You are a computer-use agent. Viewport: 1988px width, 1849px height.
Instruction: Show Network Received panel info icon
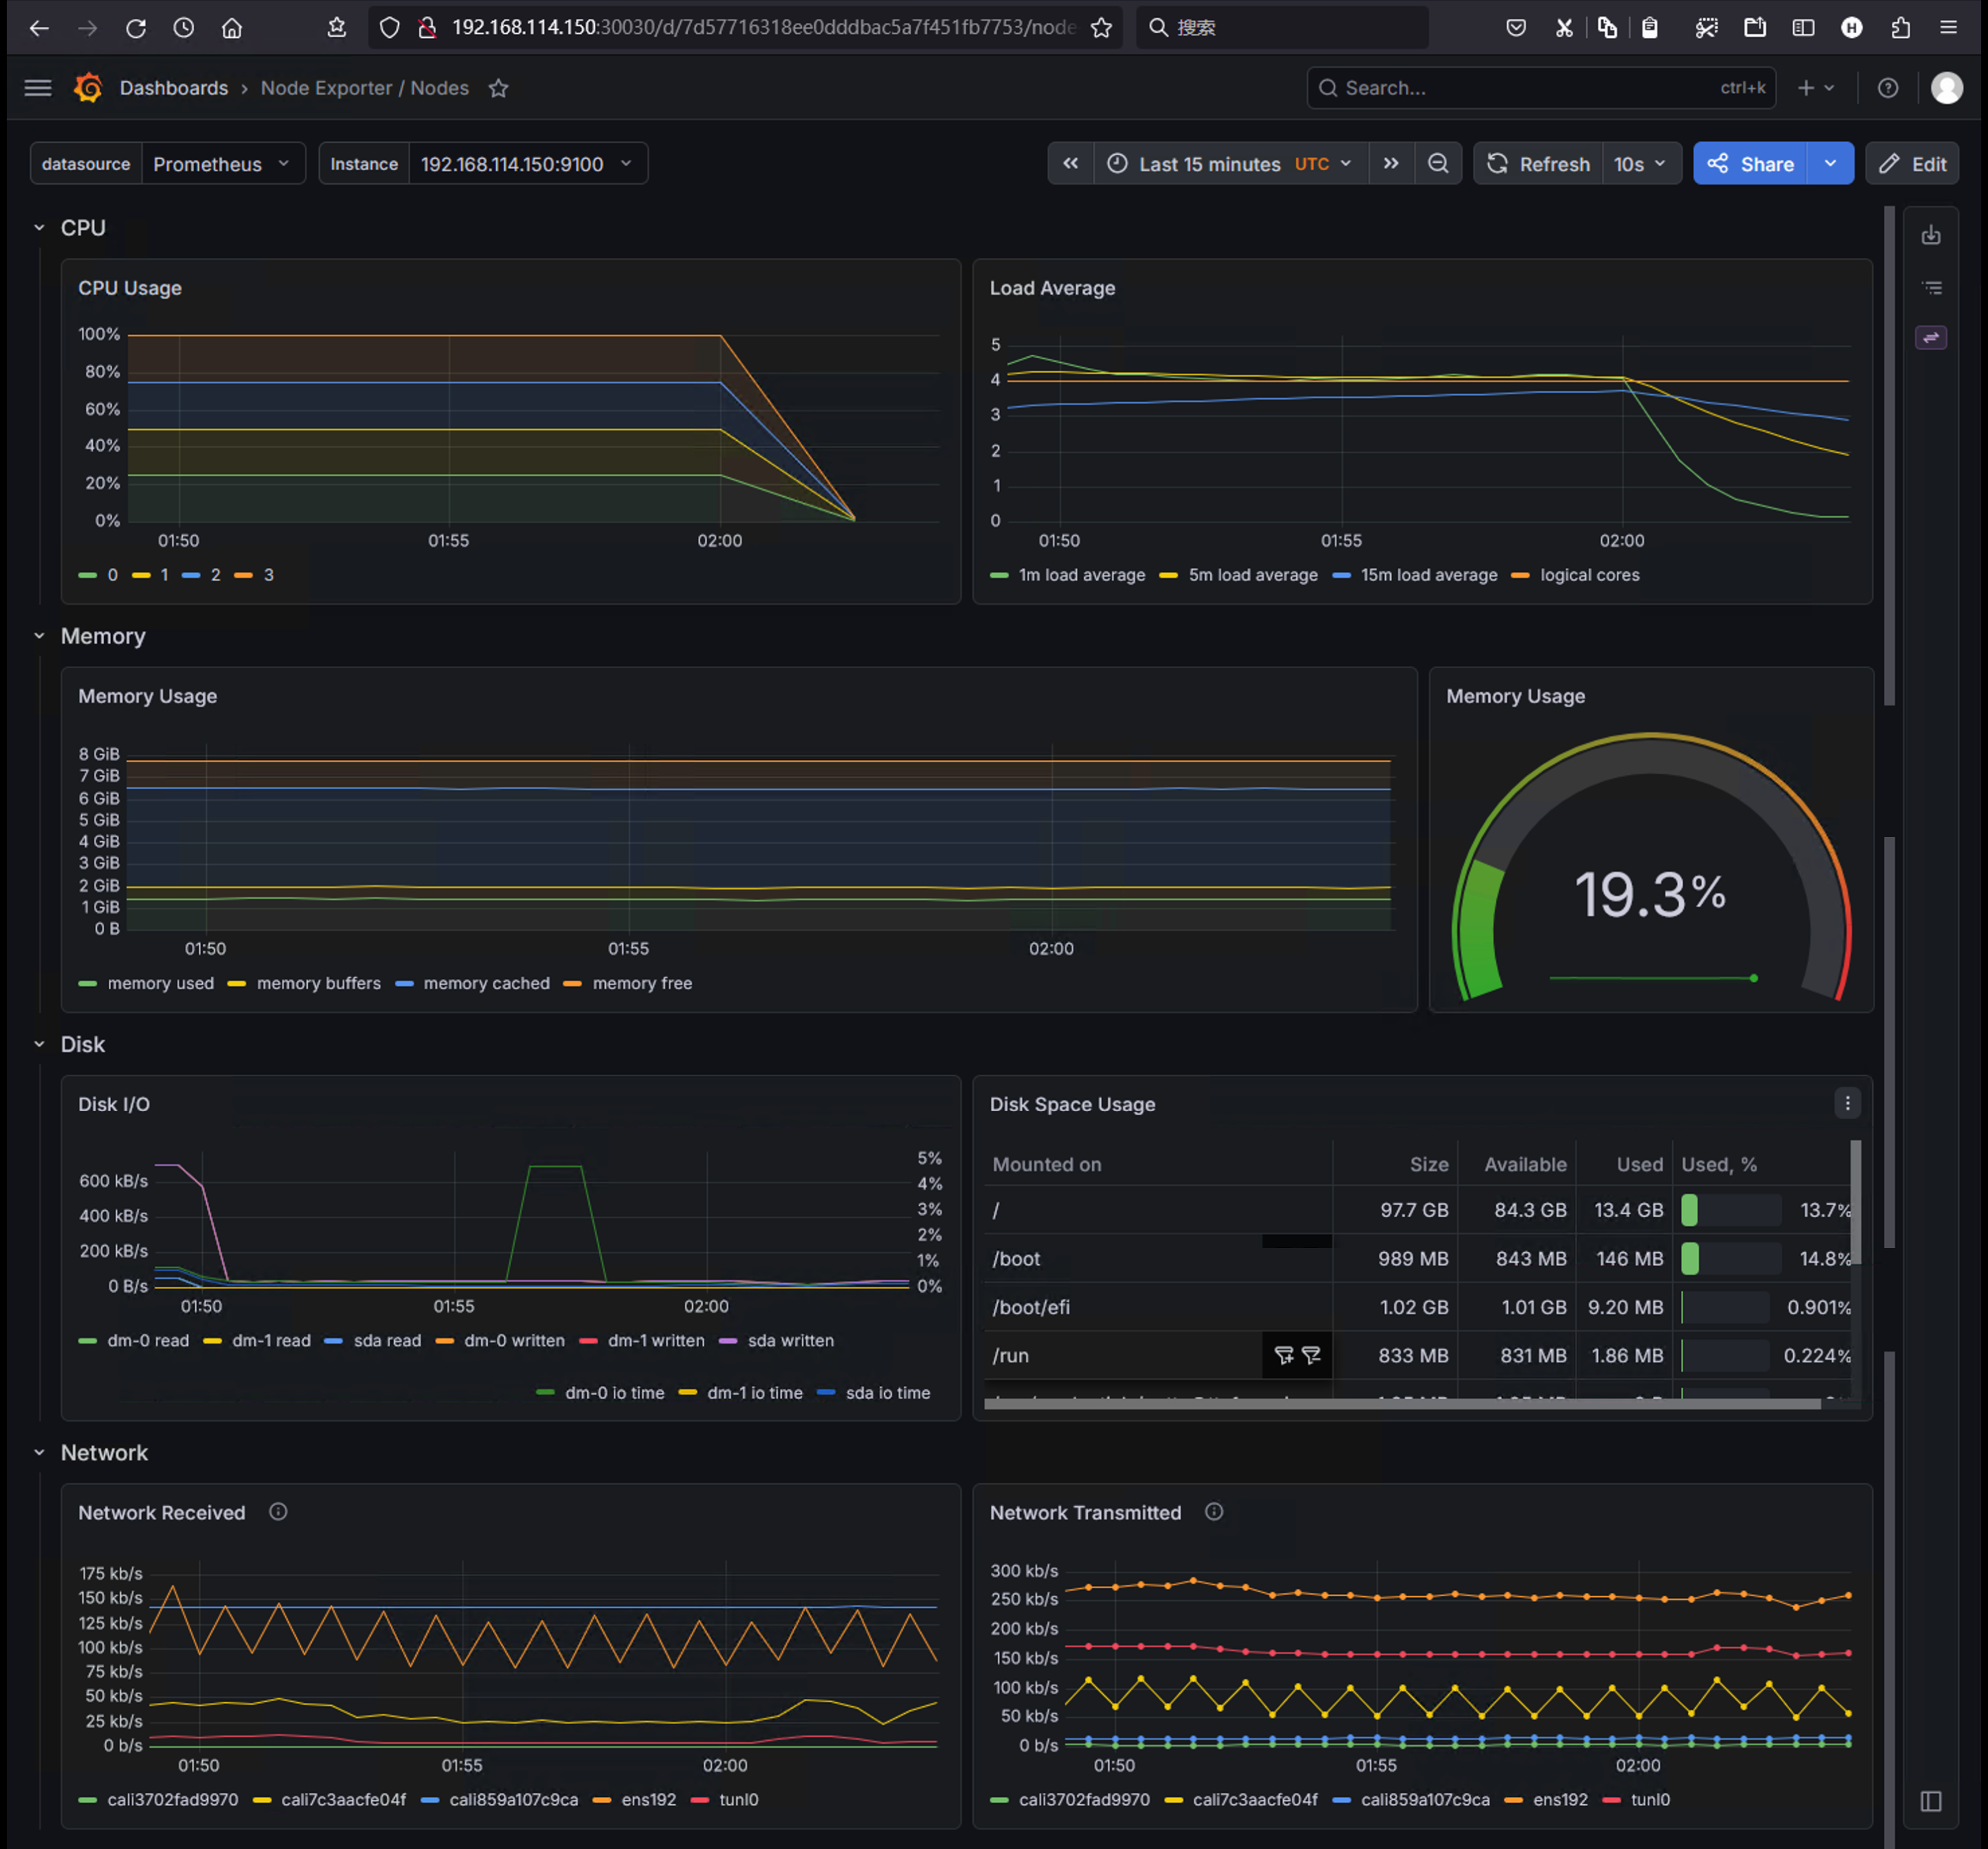click(x=278, y=1511)
